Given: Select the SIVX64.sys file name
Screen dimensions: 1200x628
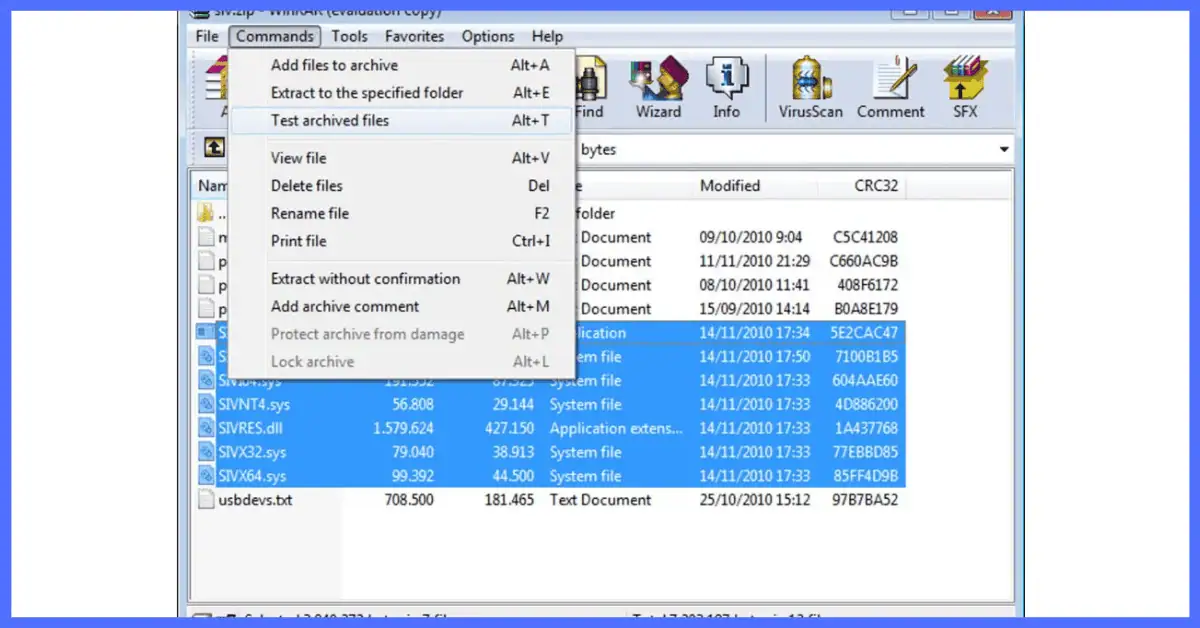Looking at the screenshot, I should click(252, 477).
